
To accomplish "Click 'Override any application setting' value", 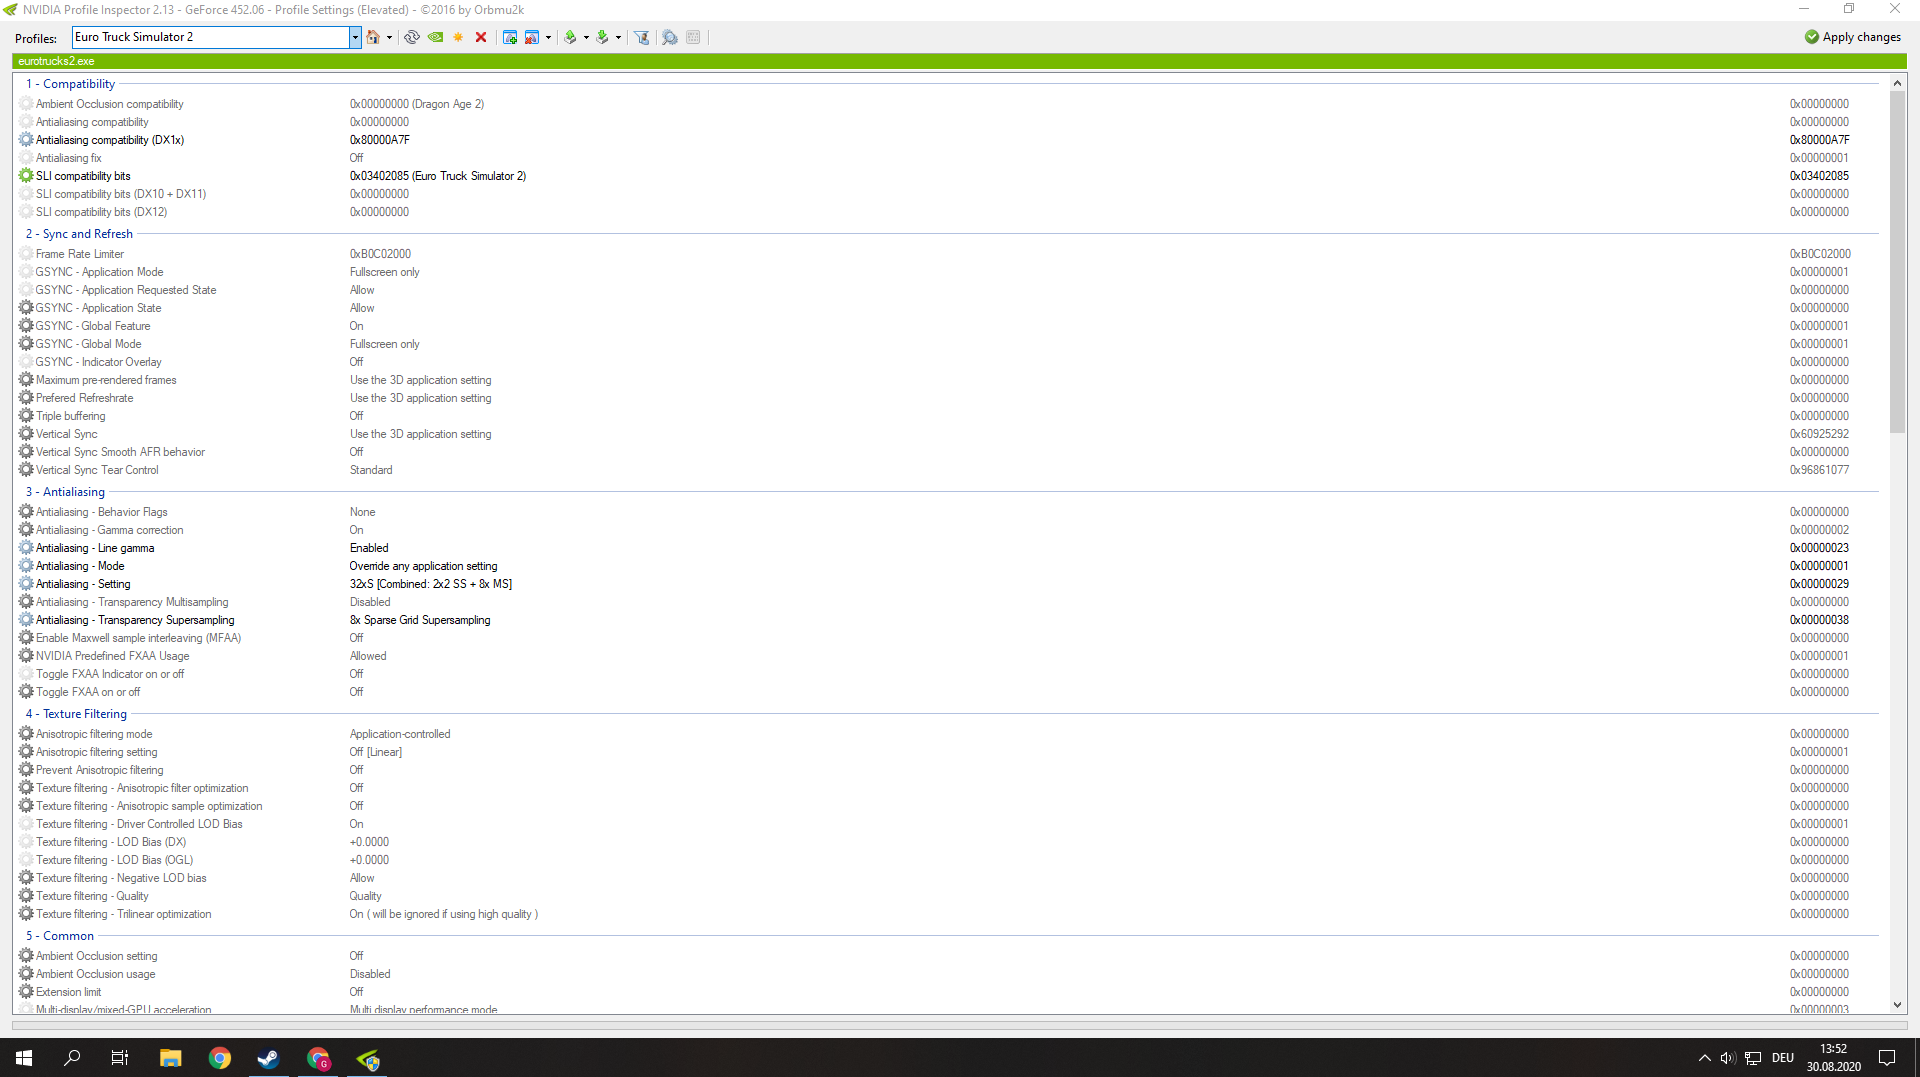I will coord(423,566).
